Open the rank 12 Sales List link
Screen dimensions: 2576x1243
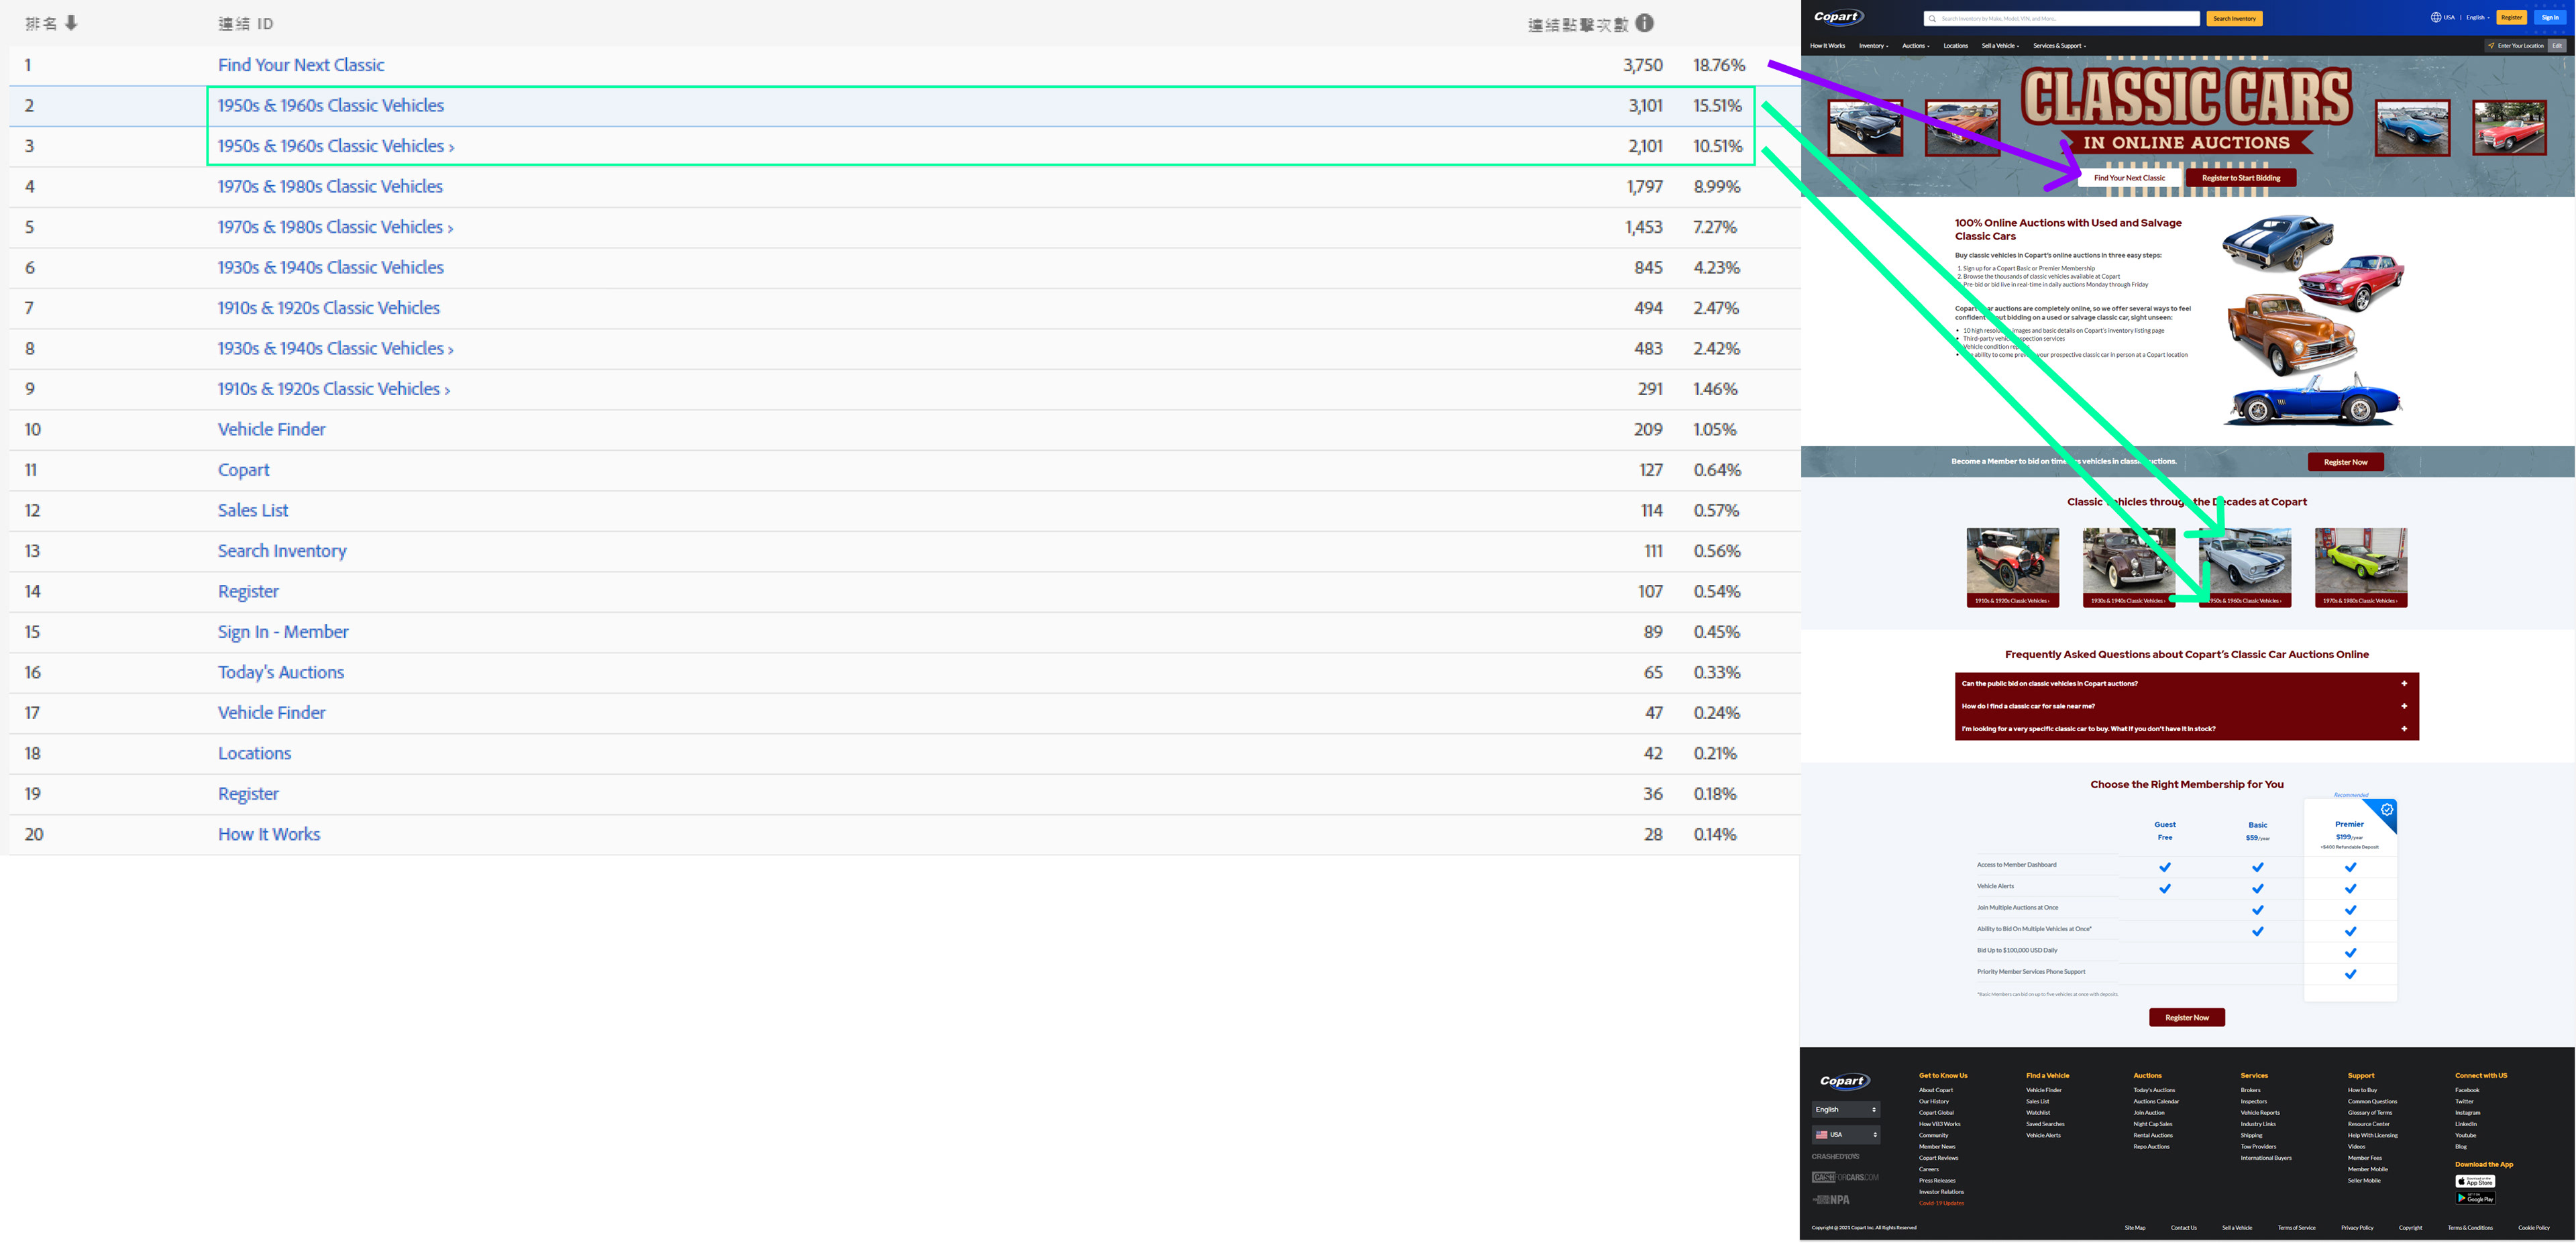253,510
